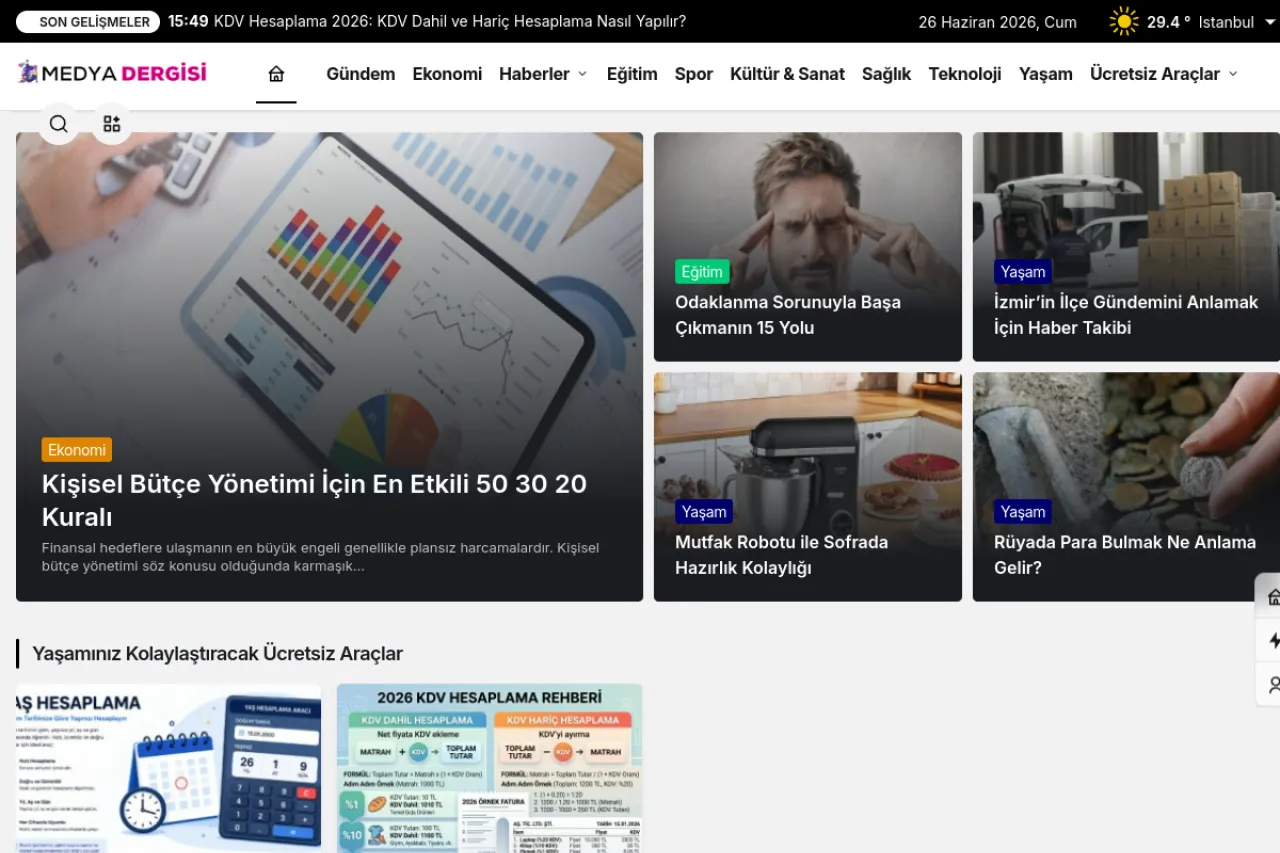Click the floating sidebar home icon
The height and width of the screenshot is (853, 1280).
point(1273,597)
